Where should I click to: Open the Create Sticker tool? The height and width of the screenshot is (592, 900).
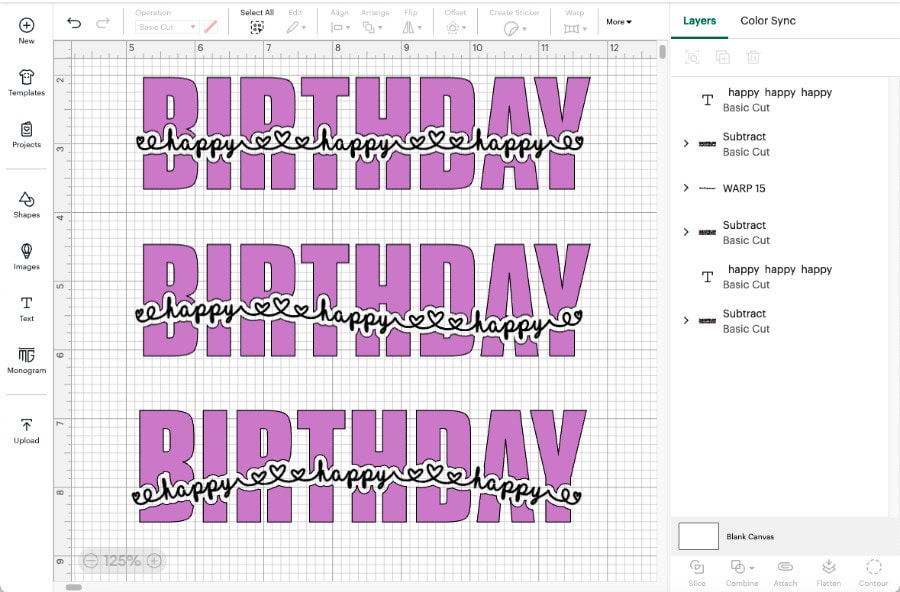[x=514, y=28]
